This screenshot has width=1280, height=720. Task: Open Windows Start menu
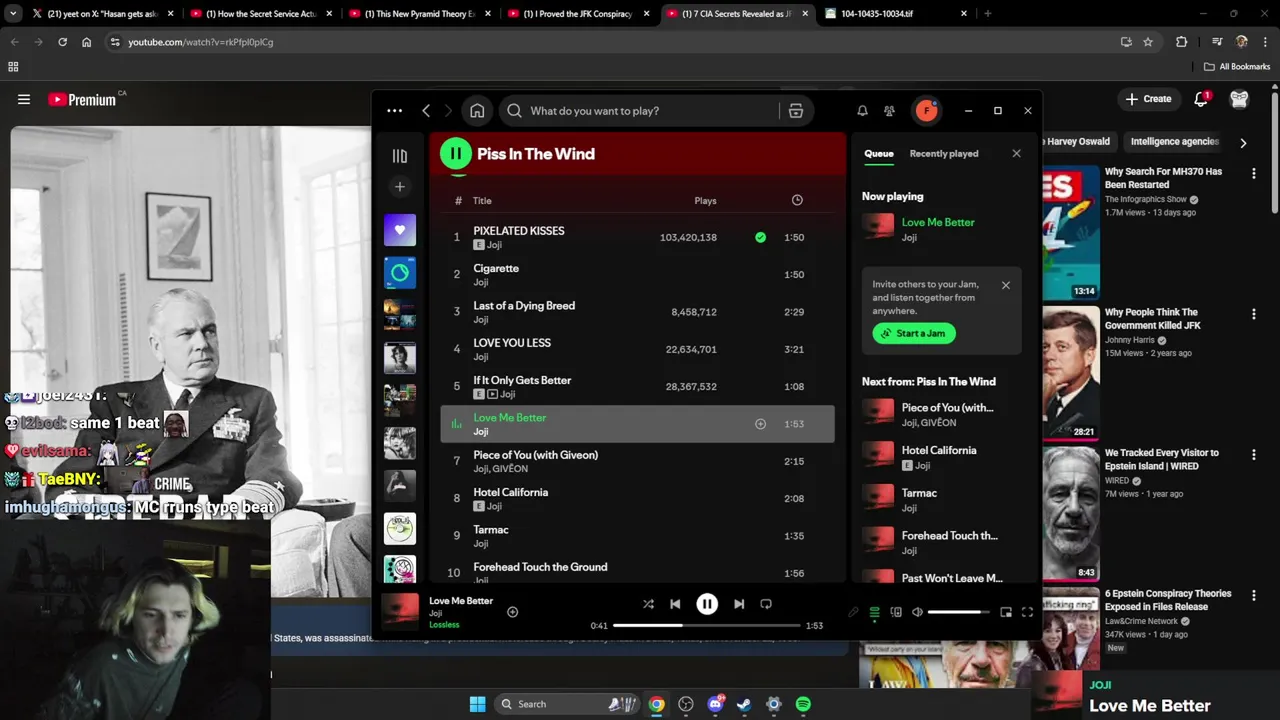click(x=477, y=704)
